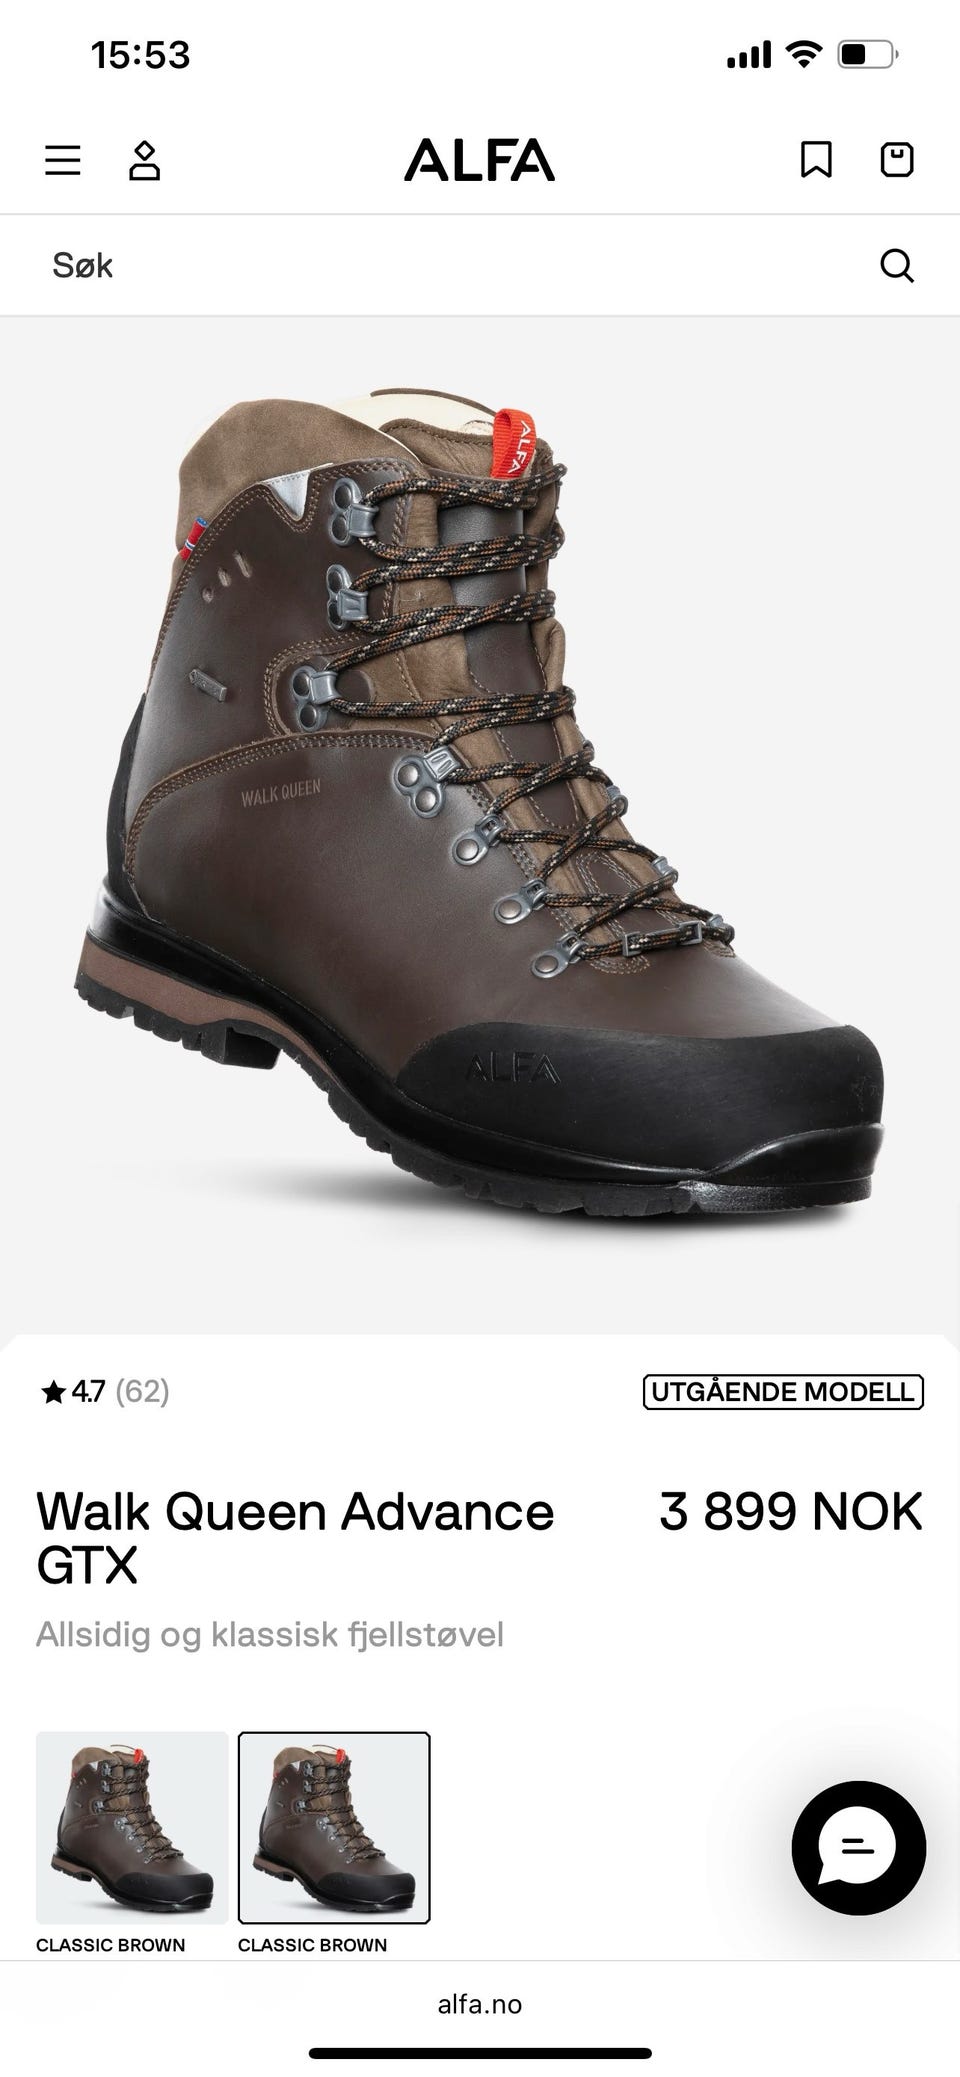Open the chat bubble widget
The height and width of the screenshot is (2077, 960).
point(858,1848)
